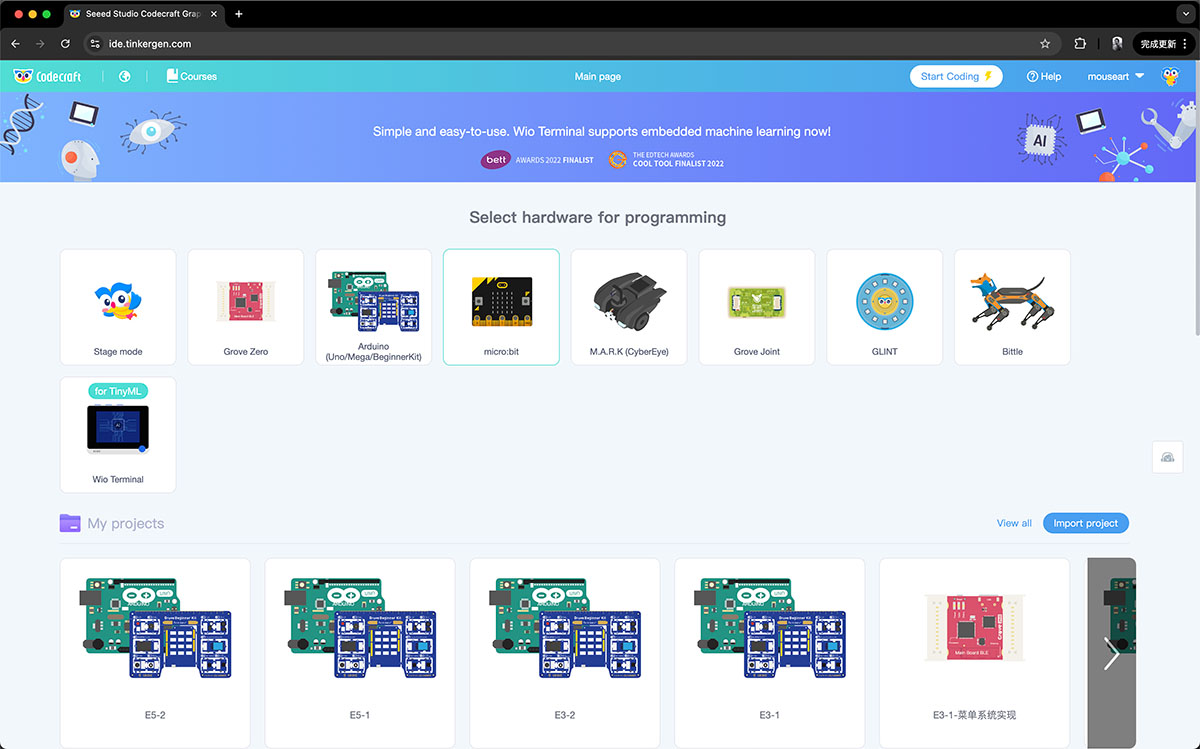Click the browser forward button
This screenshot has width=1200, height=749.
[40, 44]
